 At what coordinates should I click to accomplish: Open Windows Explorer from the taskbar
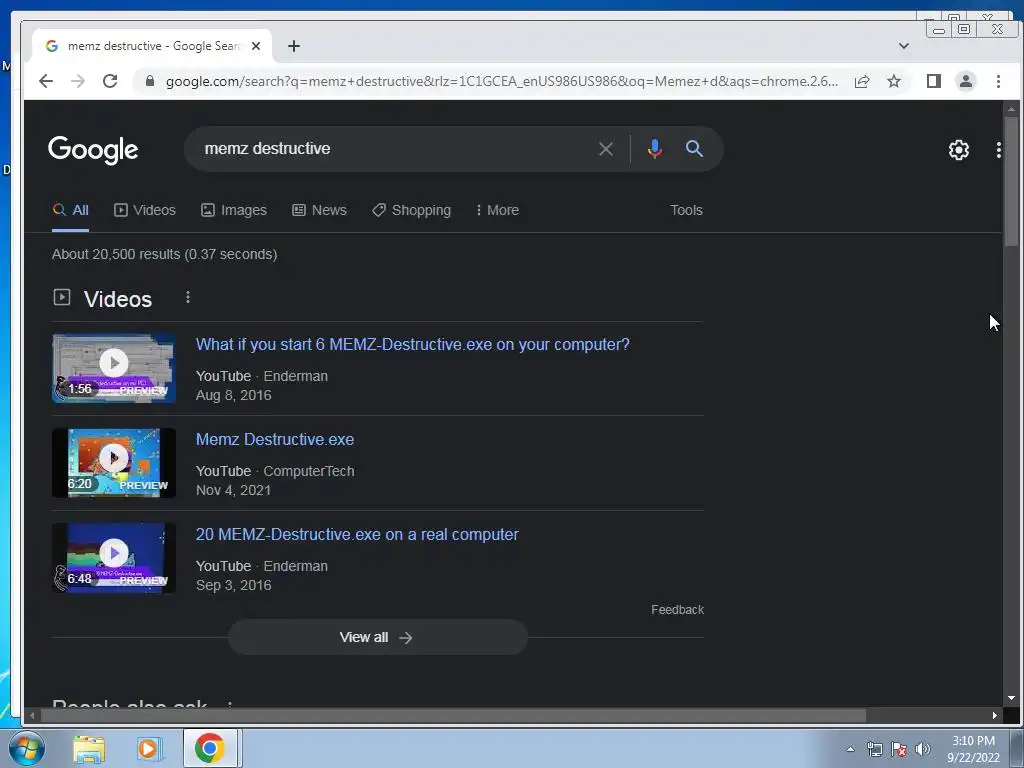point(89,749)
